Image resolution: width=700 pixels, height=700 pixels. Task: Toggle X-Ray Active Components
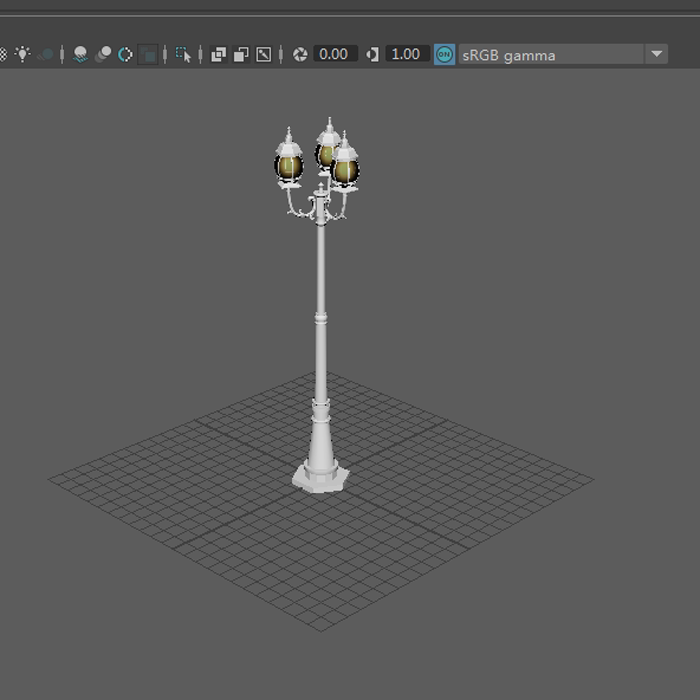tap(240, 54)
